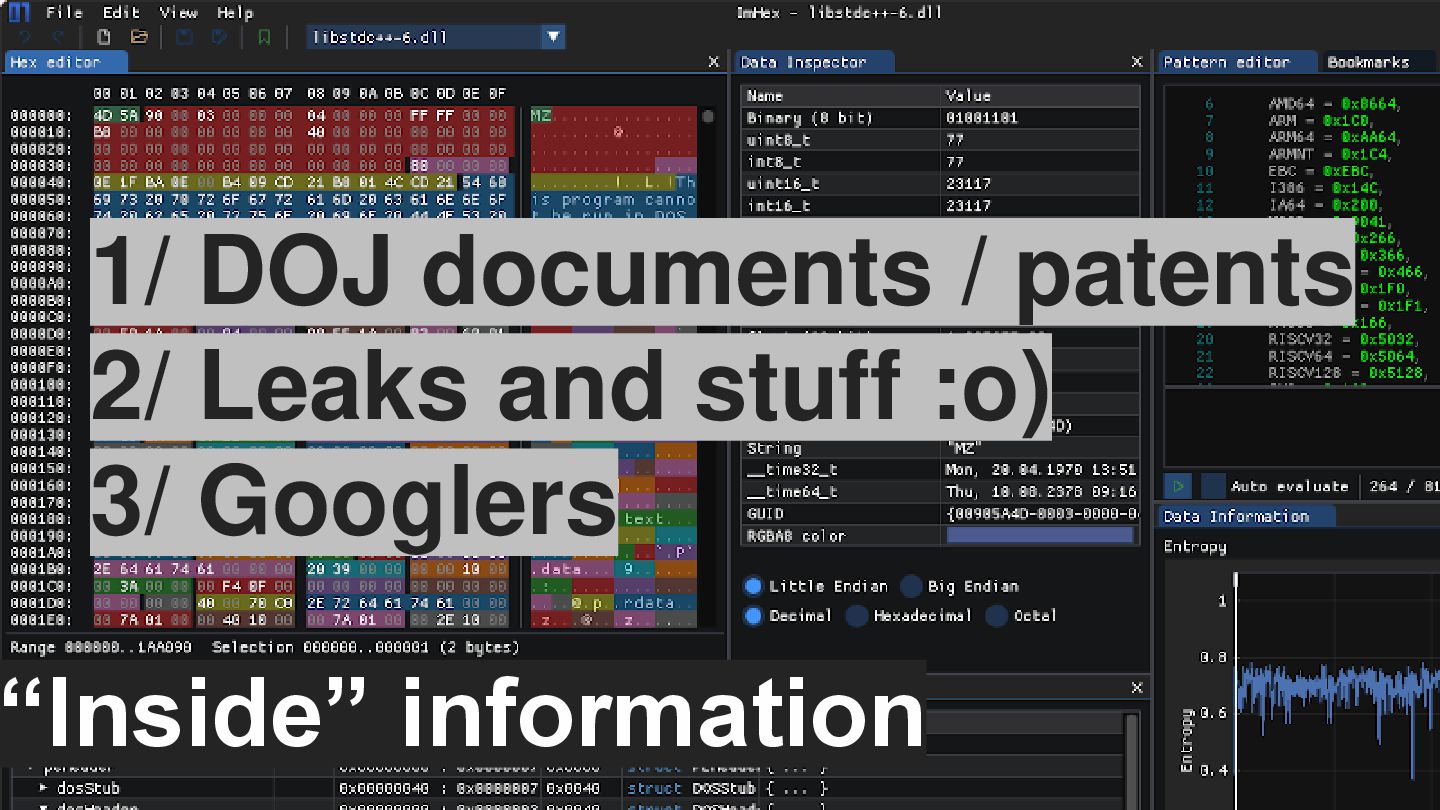Click the RGBA8 color swatch
Image resolution: width=1440 pixels, height=810 pixels.
point(1039,536)
